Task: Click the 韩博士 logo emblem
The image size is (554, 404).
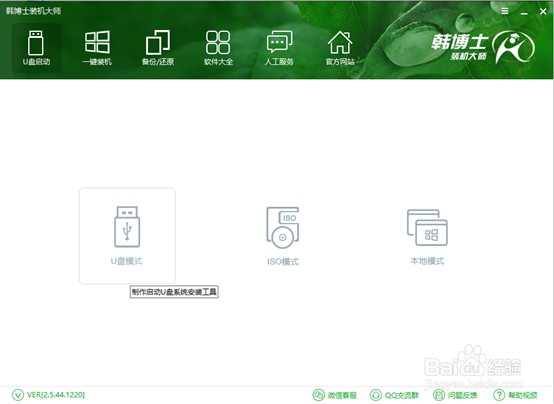Action: tap(513, 47)
